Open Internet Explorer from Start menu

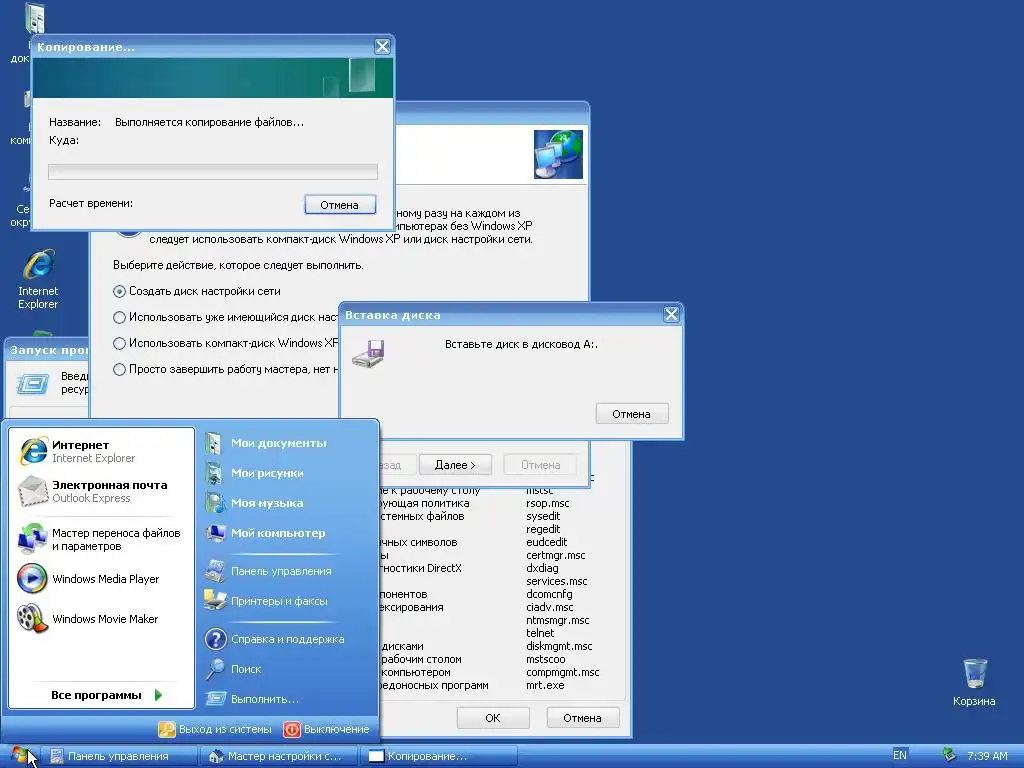pyautogui.click(x=101, y=451)
